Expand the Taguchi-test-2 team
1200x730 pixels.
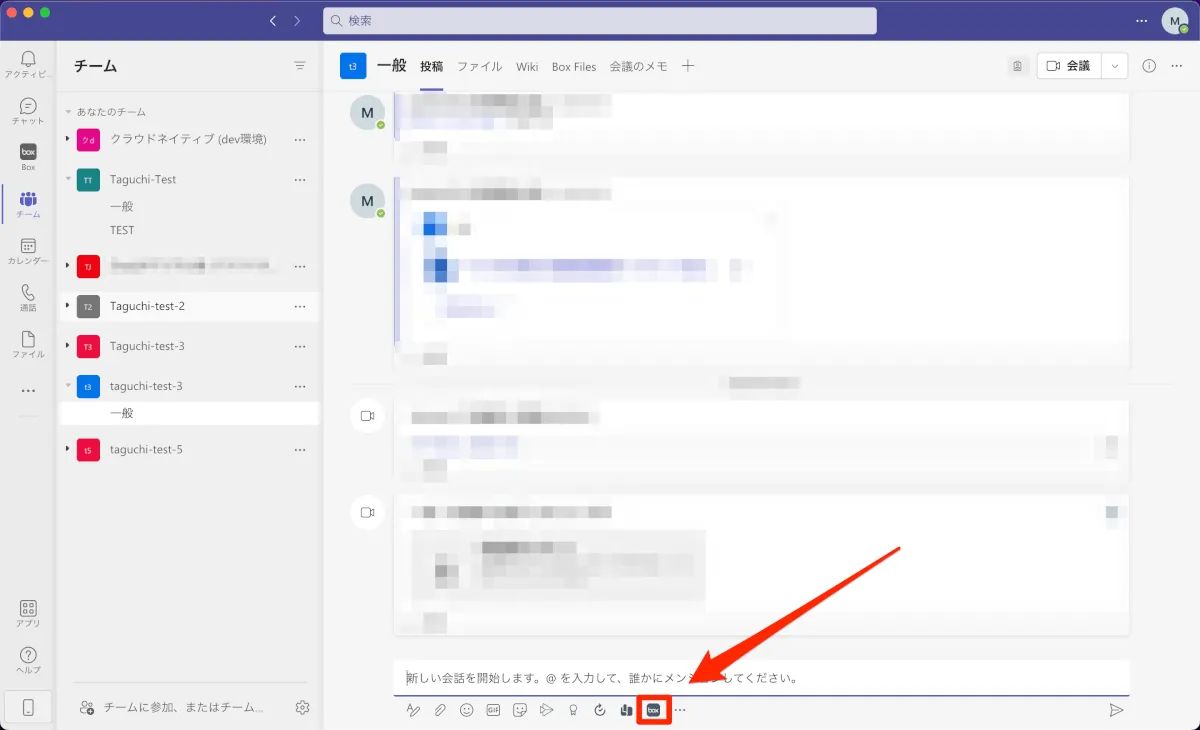click(x=67, y=306)
